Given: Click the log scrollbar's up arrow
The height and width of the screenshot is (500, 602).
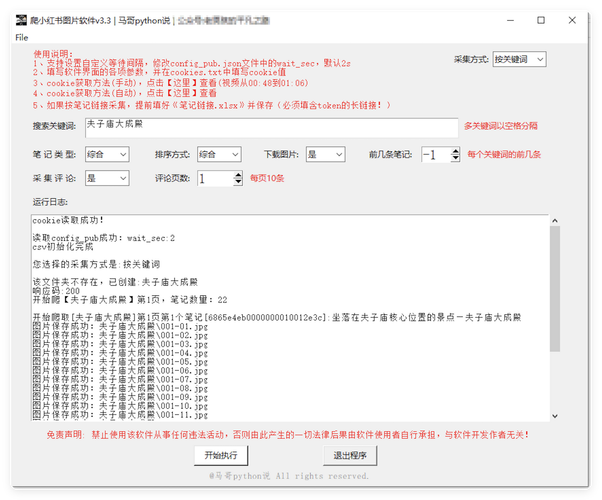Looking at the screenshot, I should click(555, 222).
